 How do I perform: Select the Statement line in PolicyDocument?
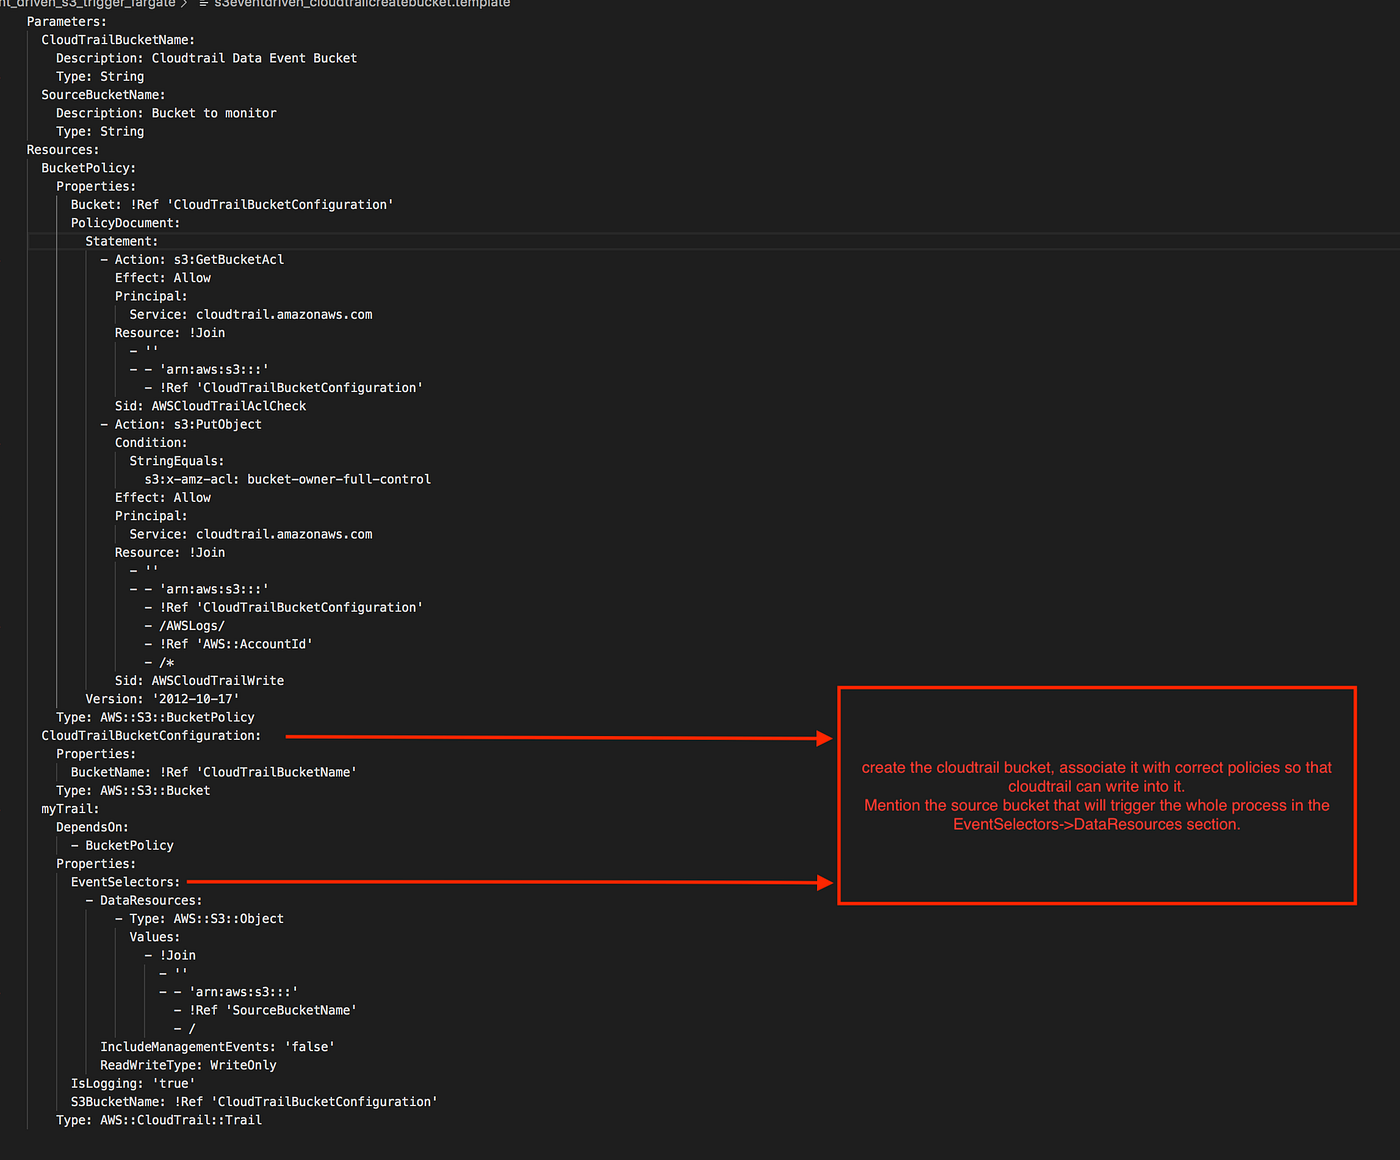click(120, 241)
